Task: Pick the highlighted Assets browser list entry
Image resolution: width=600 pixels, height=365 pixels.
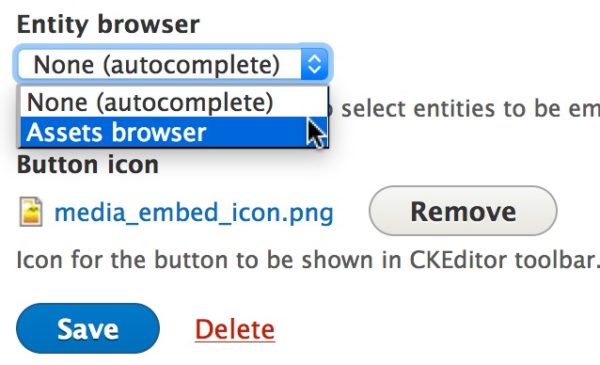Action: pyautogui.click(x=174, y=132)
